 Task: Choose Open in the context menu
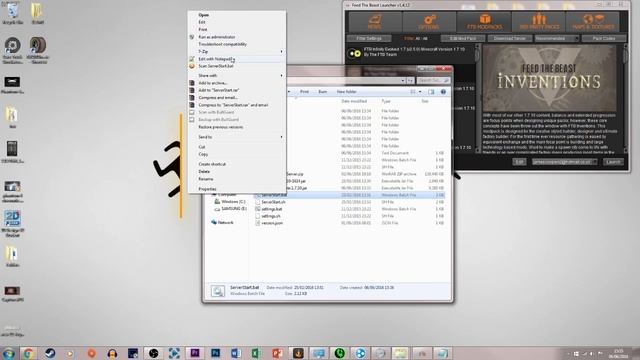pos(203,15)
